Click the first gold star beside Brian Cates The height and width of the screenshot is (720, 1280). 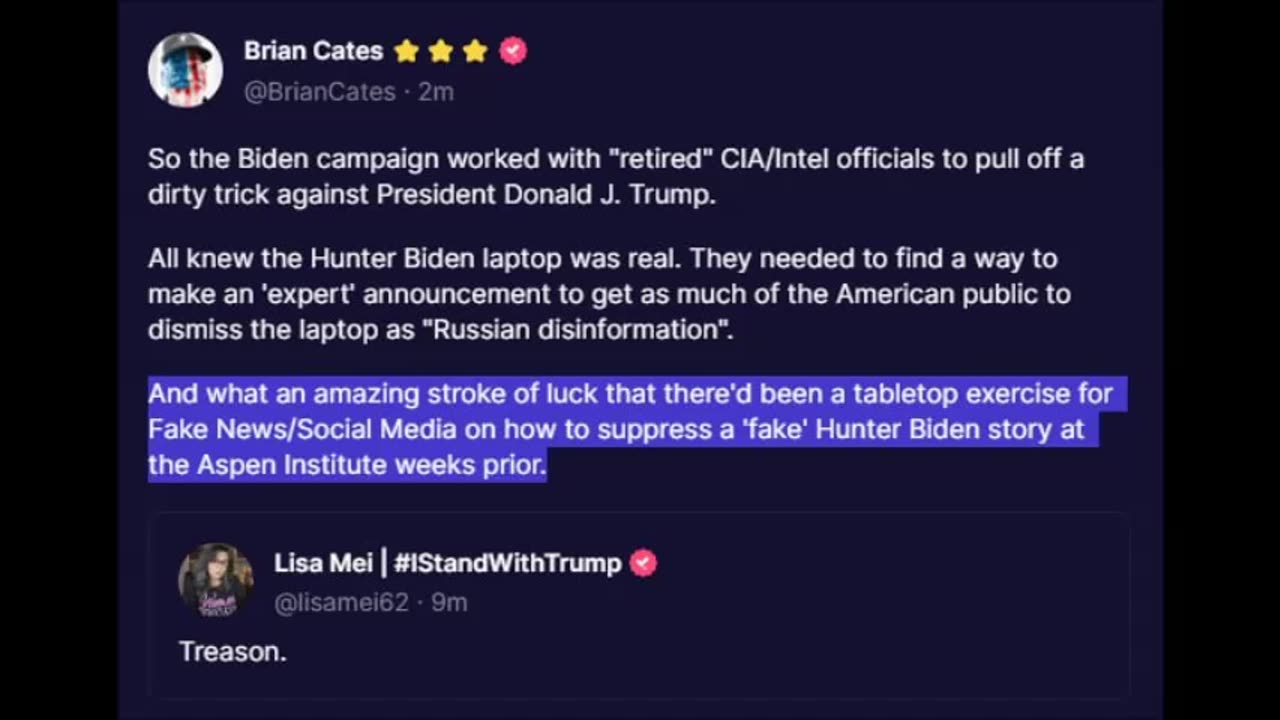407,51
